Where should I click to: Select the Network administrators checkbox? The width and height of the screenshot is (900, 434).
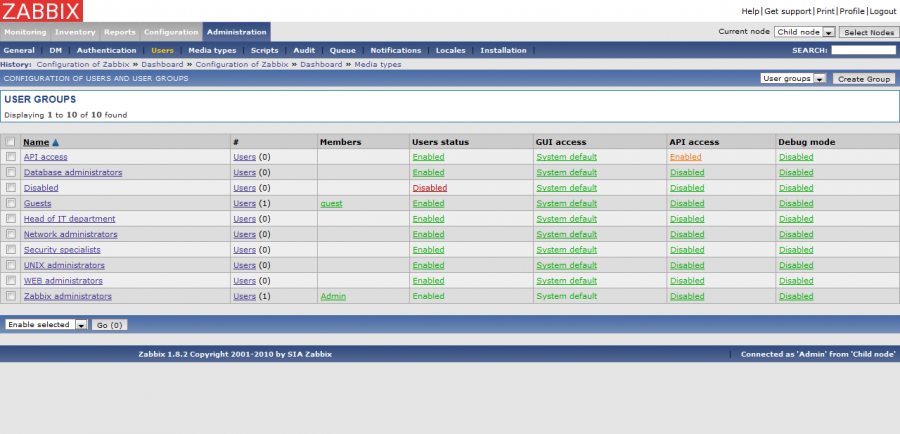[x=10, y=234]
